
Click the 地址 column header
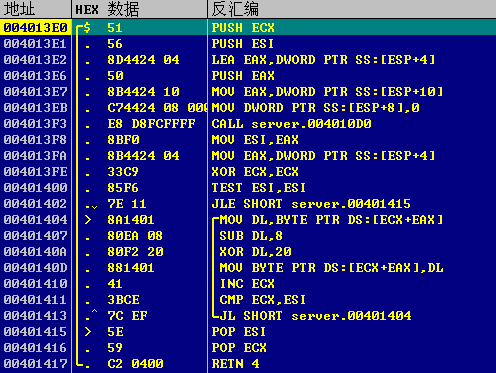click(35, 9)
